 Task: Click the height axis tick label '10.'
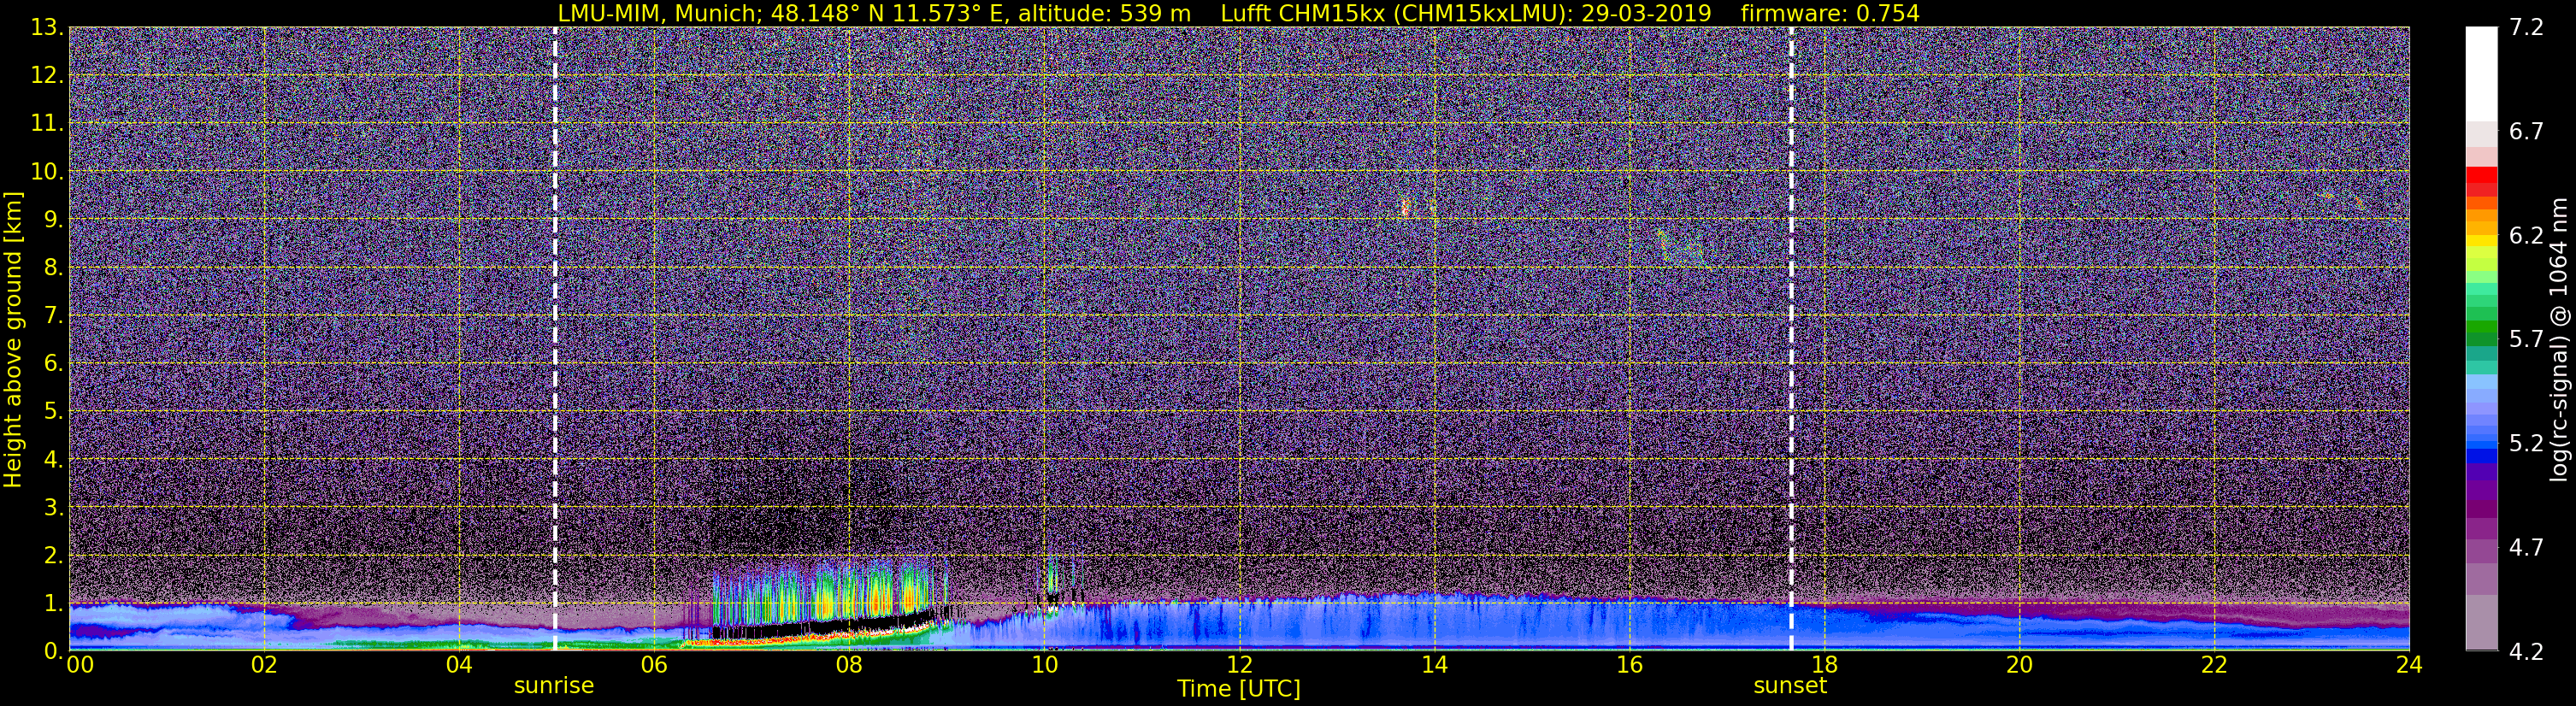coord(47,172)
